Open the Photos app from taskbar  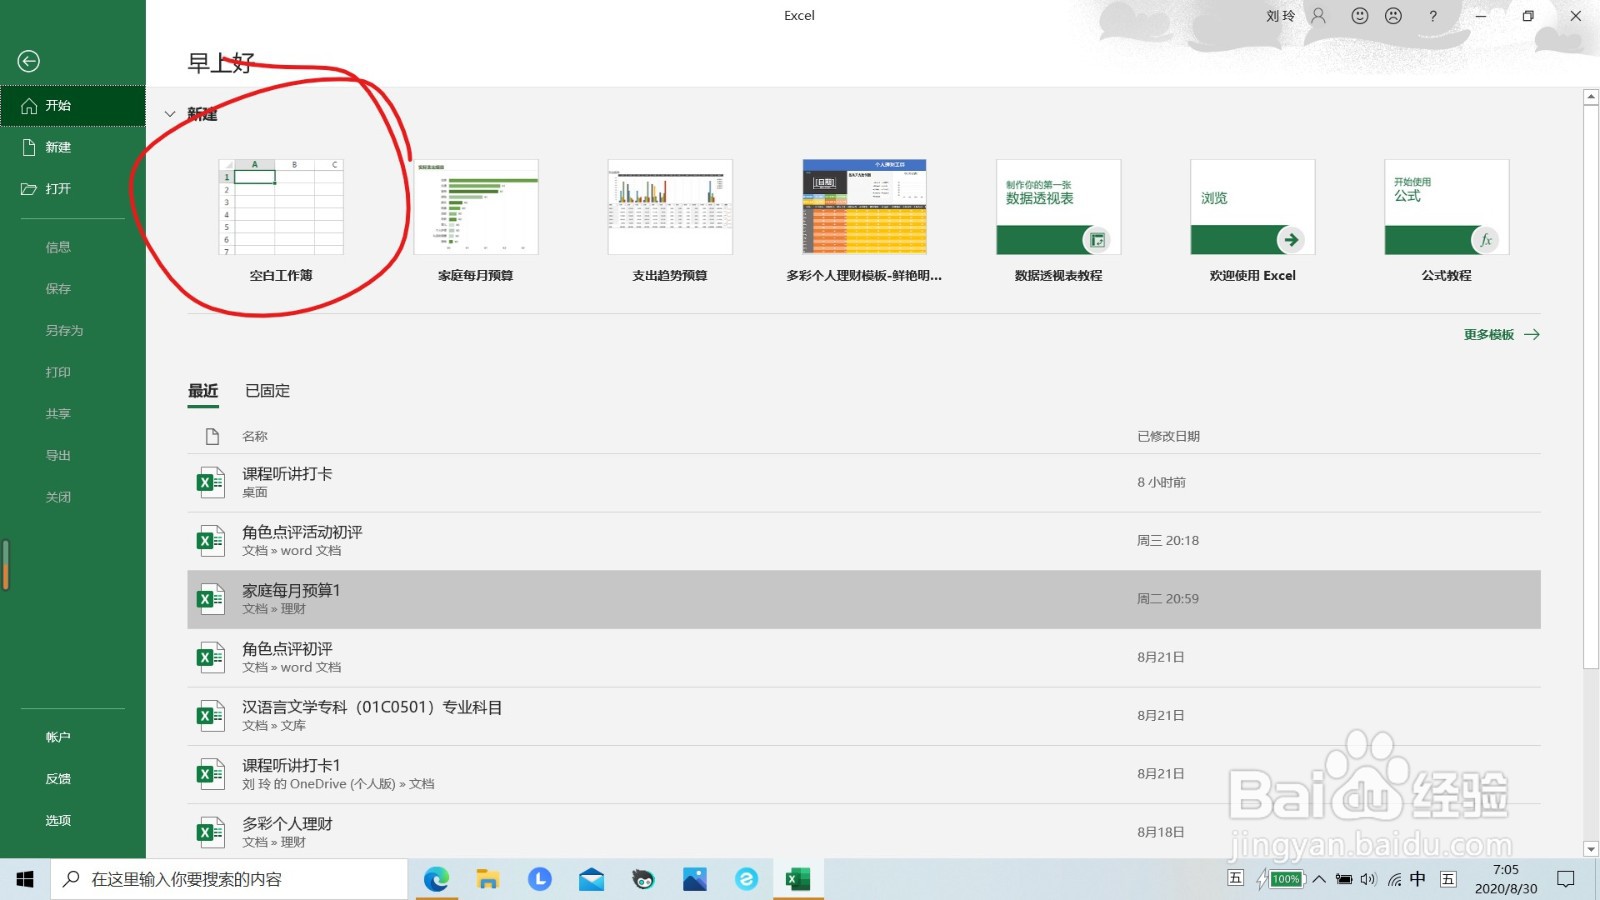coord(695,879)
